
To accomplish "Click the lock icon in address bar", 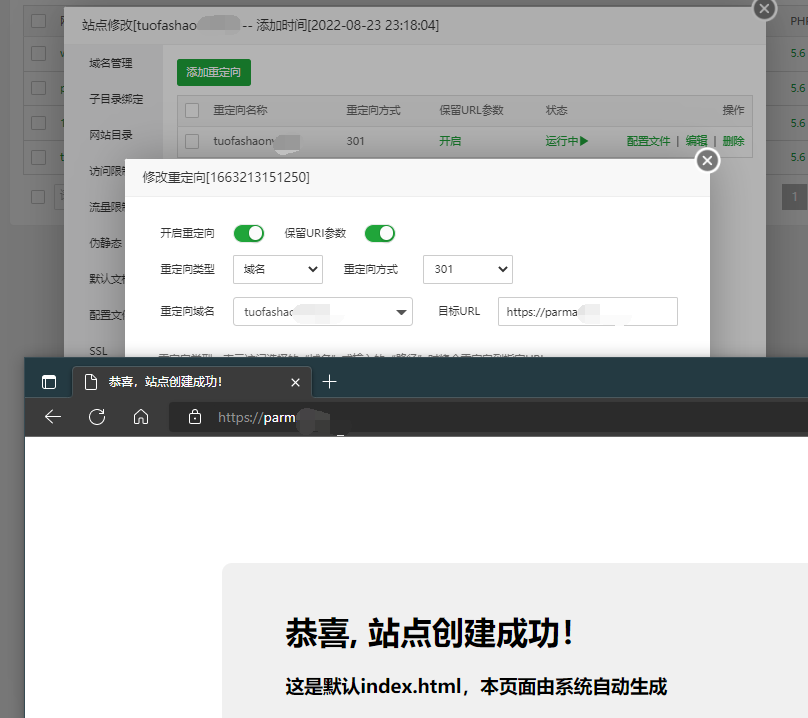I will click(x=195, y=416).
